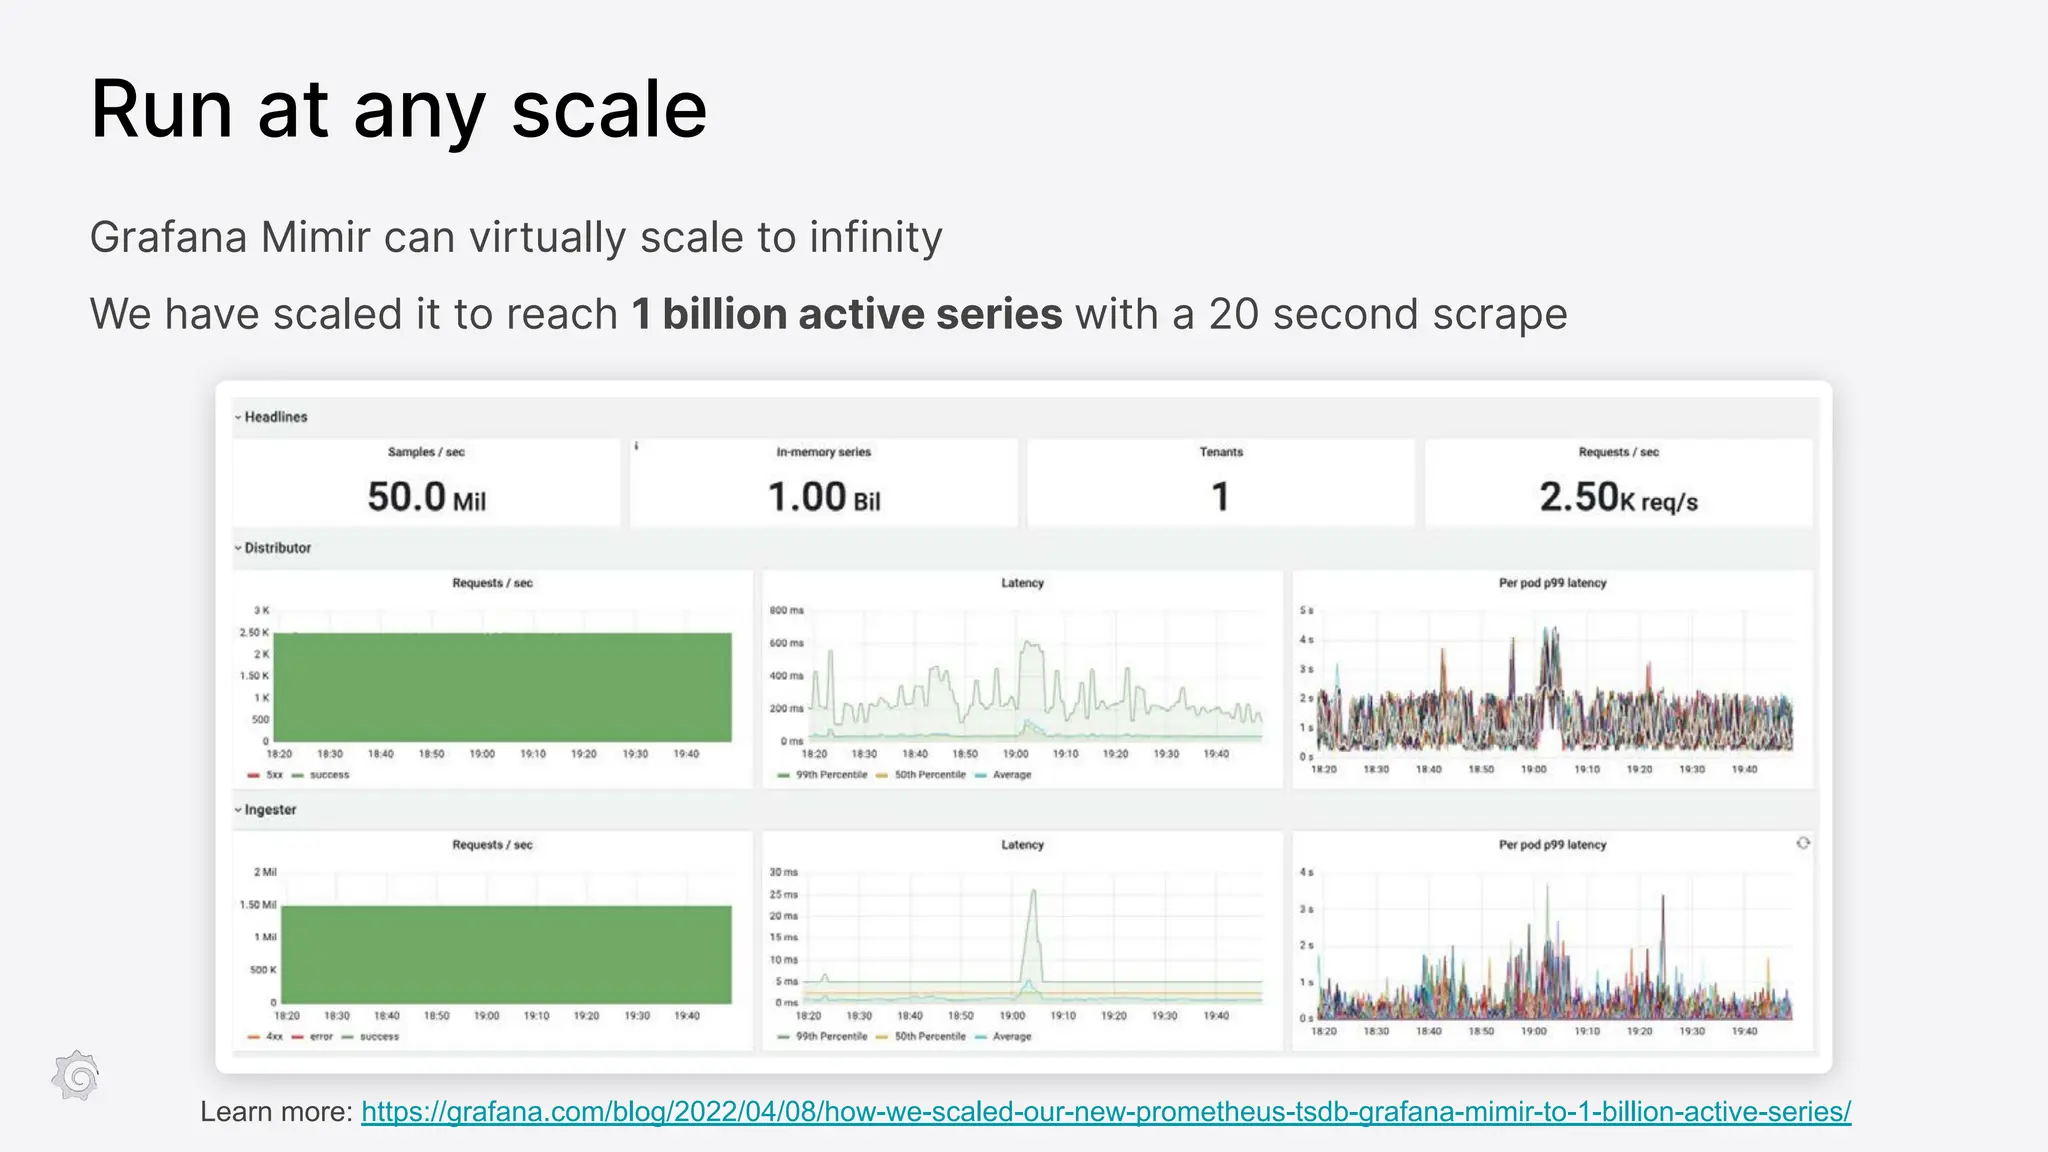Image resolution: width=2048 pixels, height=1152 pixels.
Task: Open Distributor Per pod p99 latency title menu
Action: point(1552,583)
